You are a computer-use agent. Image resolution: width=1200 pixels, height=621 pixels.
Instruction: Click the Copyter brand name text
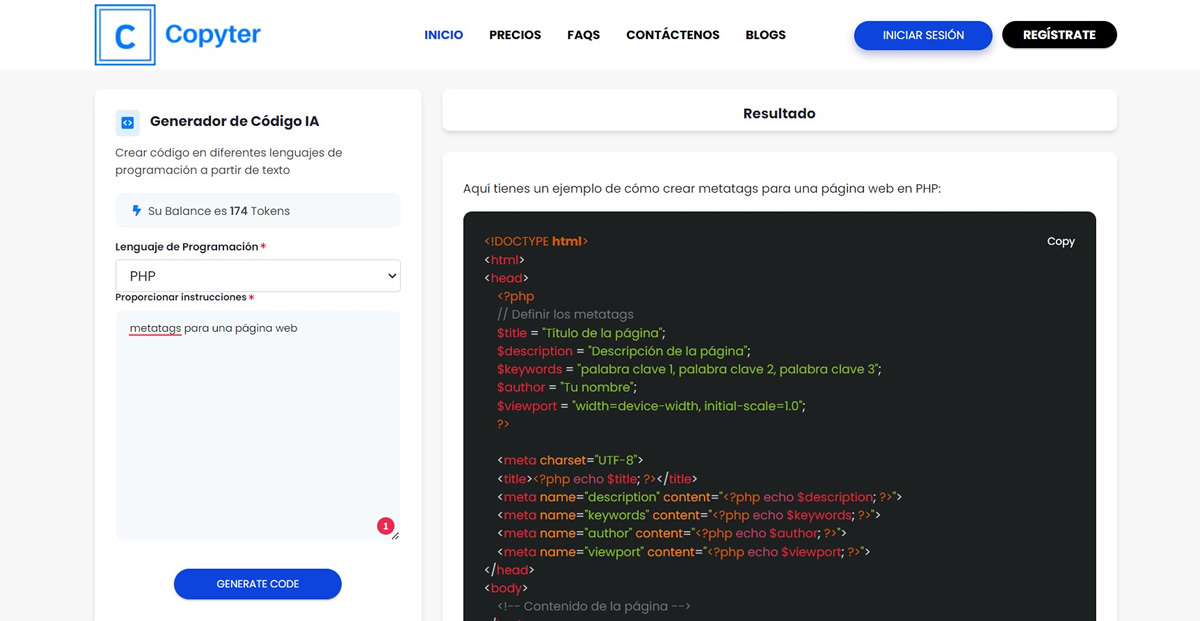tap(212, 35)
